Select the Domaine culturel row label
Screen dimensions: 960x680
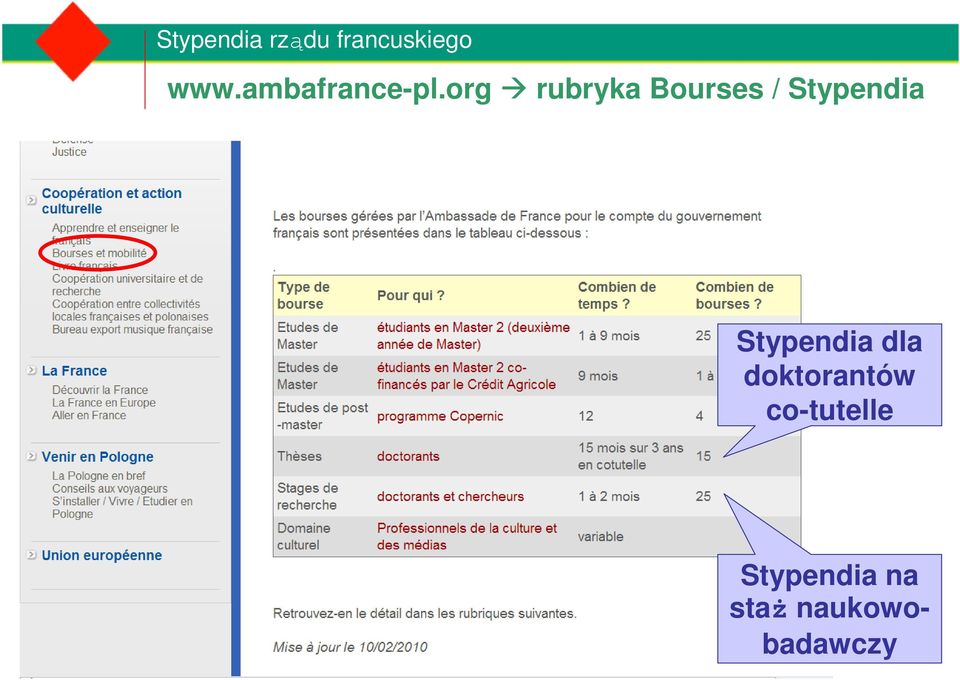pyautogui.click(x=304, y=536)
